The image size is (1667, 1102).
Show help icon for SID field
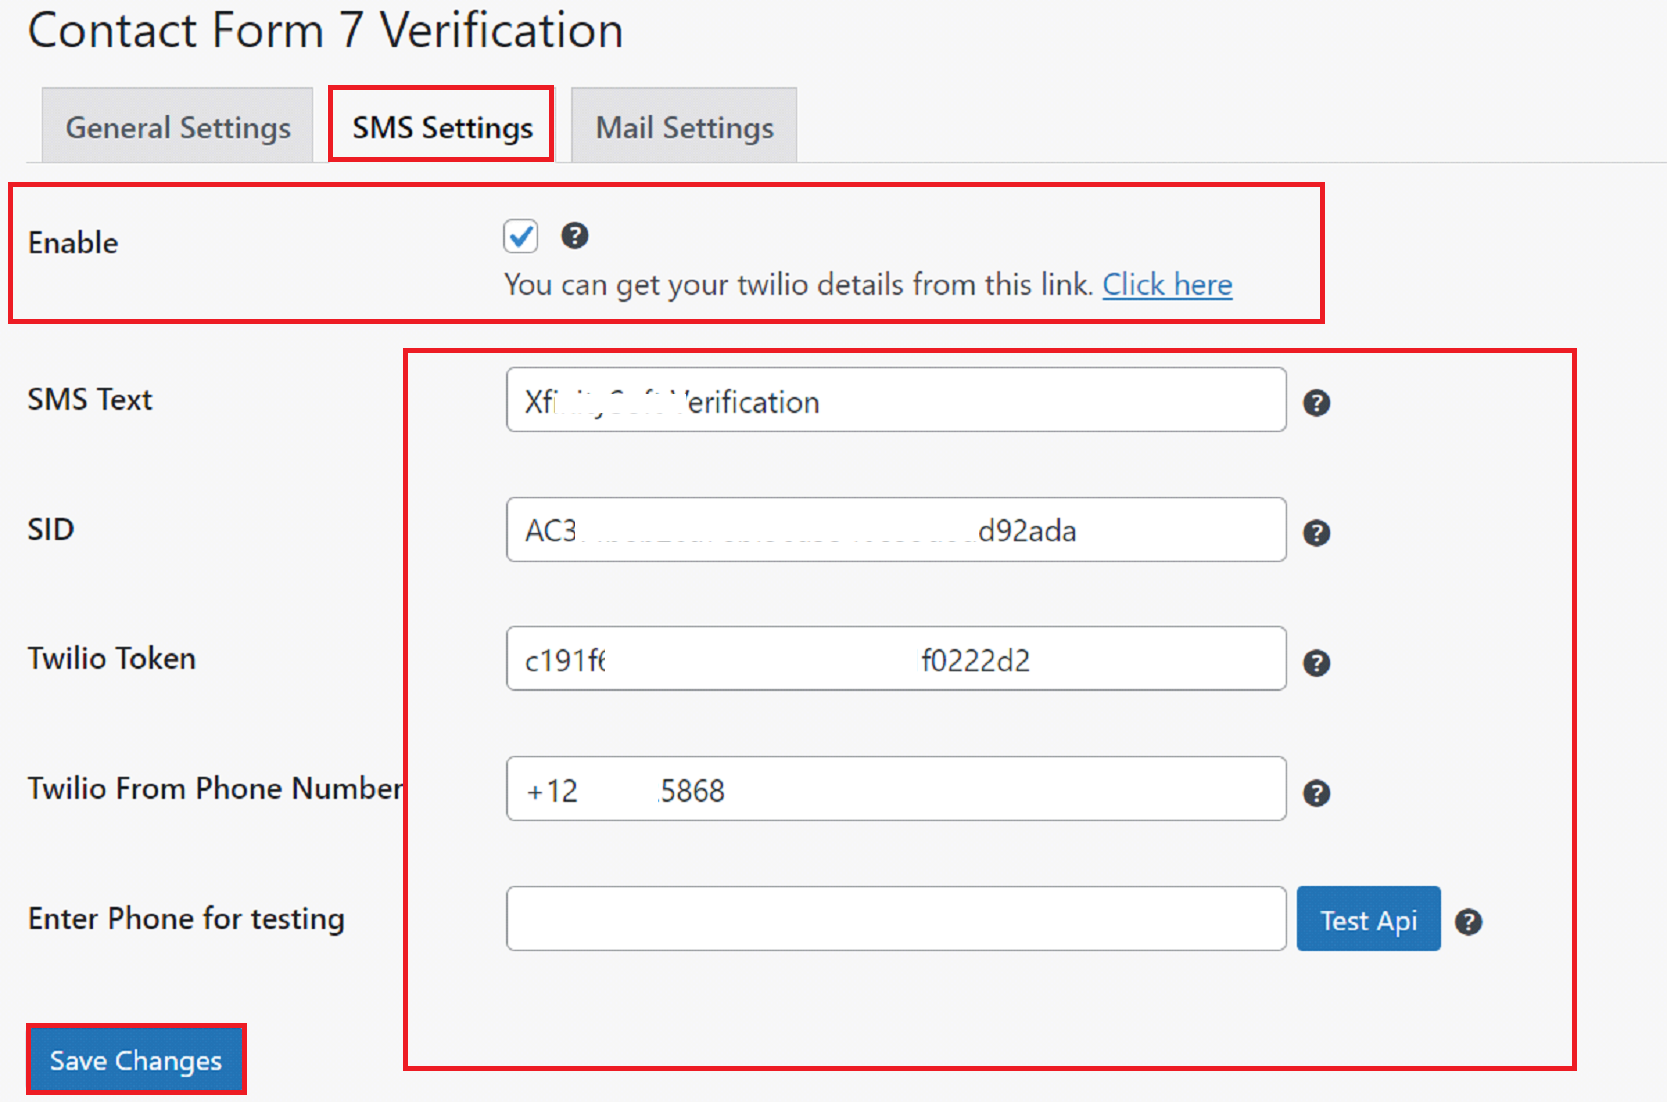[1316, 533]
